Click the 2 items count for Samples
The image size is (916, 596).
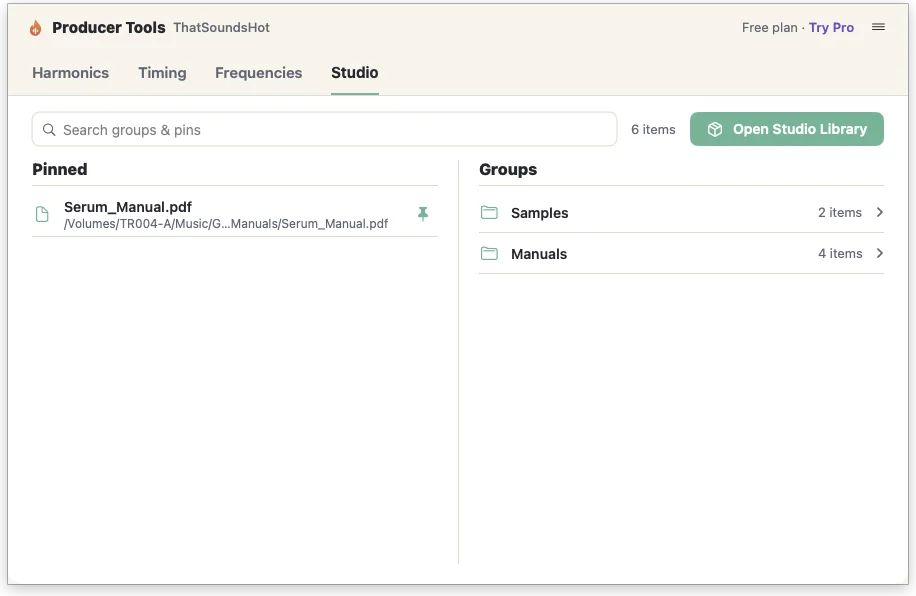click(839, 213)
